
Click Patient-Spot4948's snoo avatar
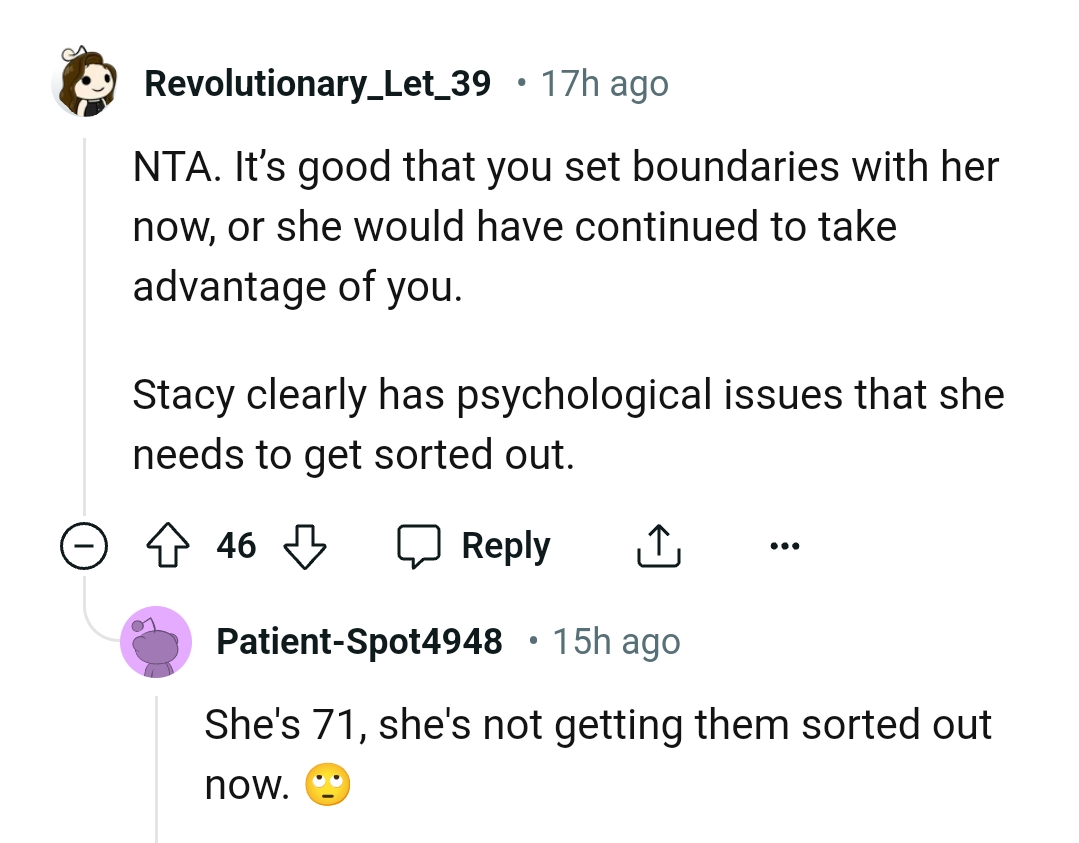click(x=156, y=641)
